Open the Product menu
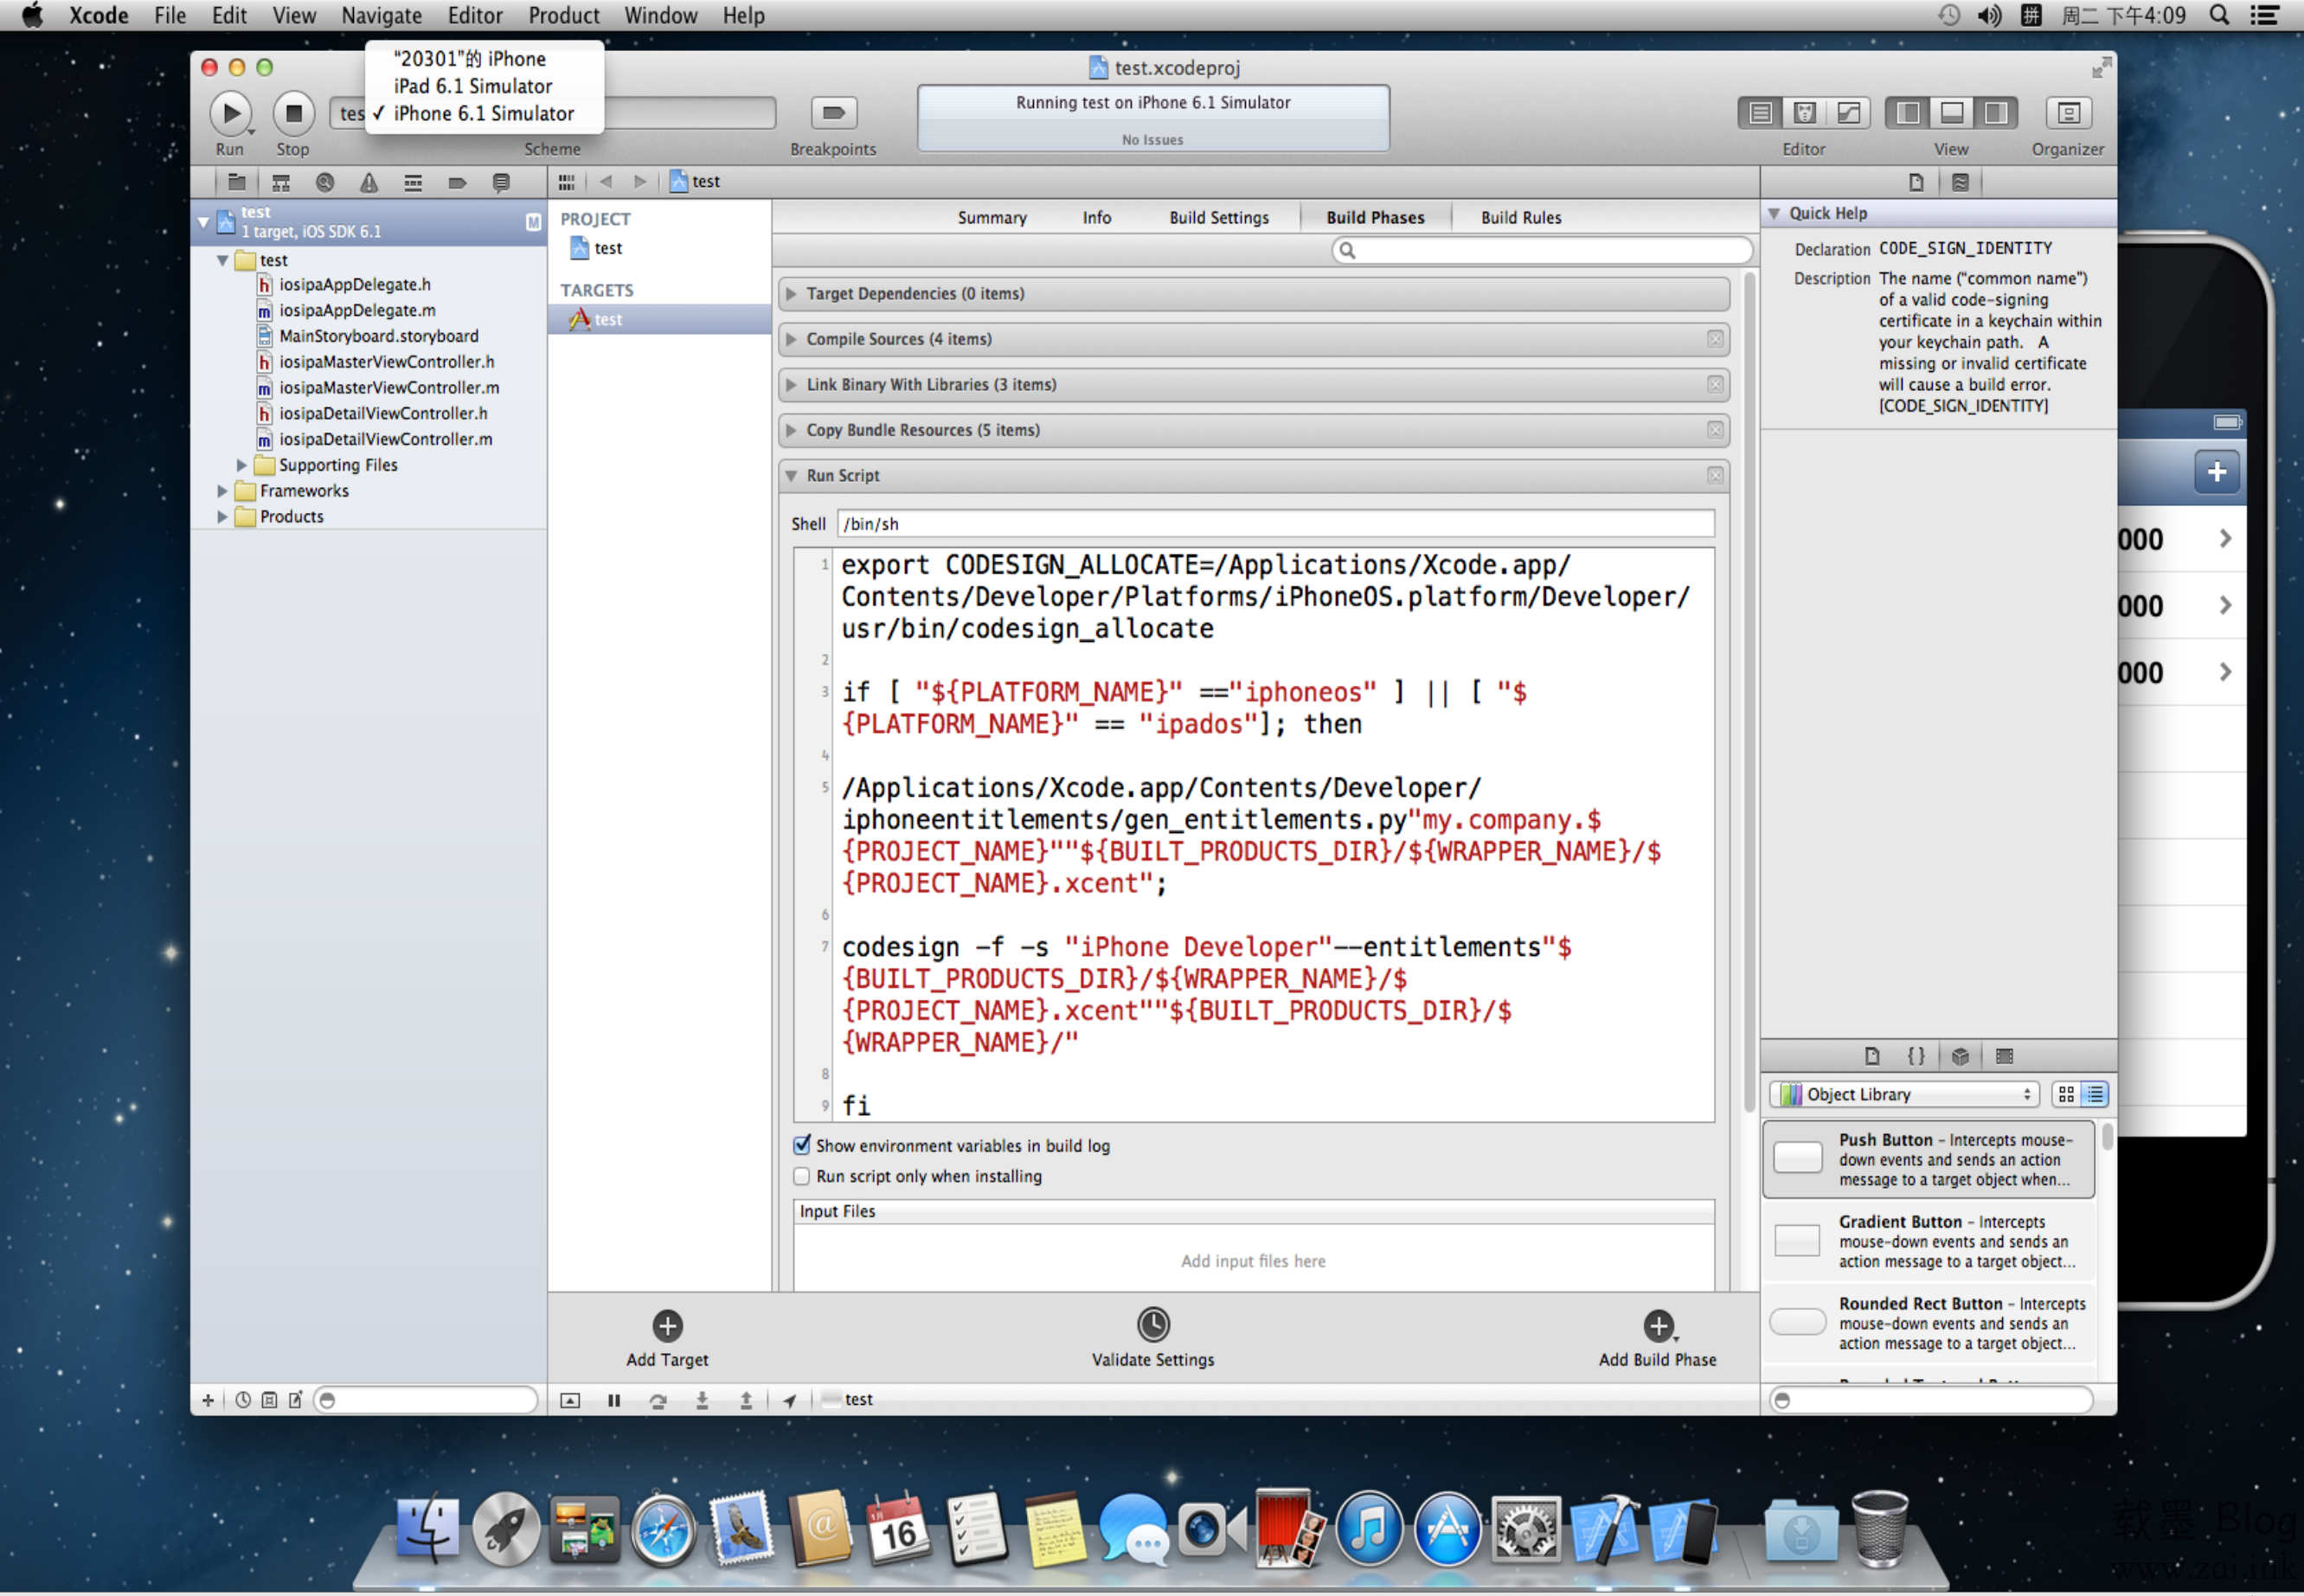Viewport: 2304px width, 1596px height. click(563, 15)
